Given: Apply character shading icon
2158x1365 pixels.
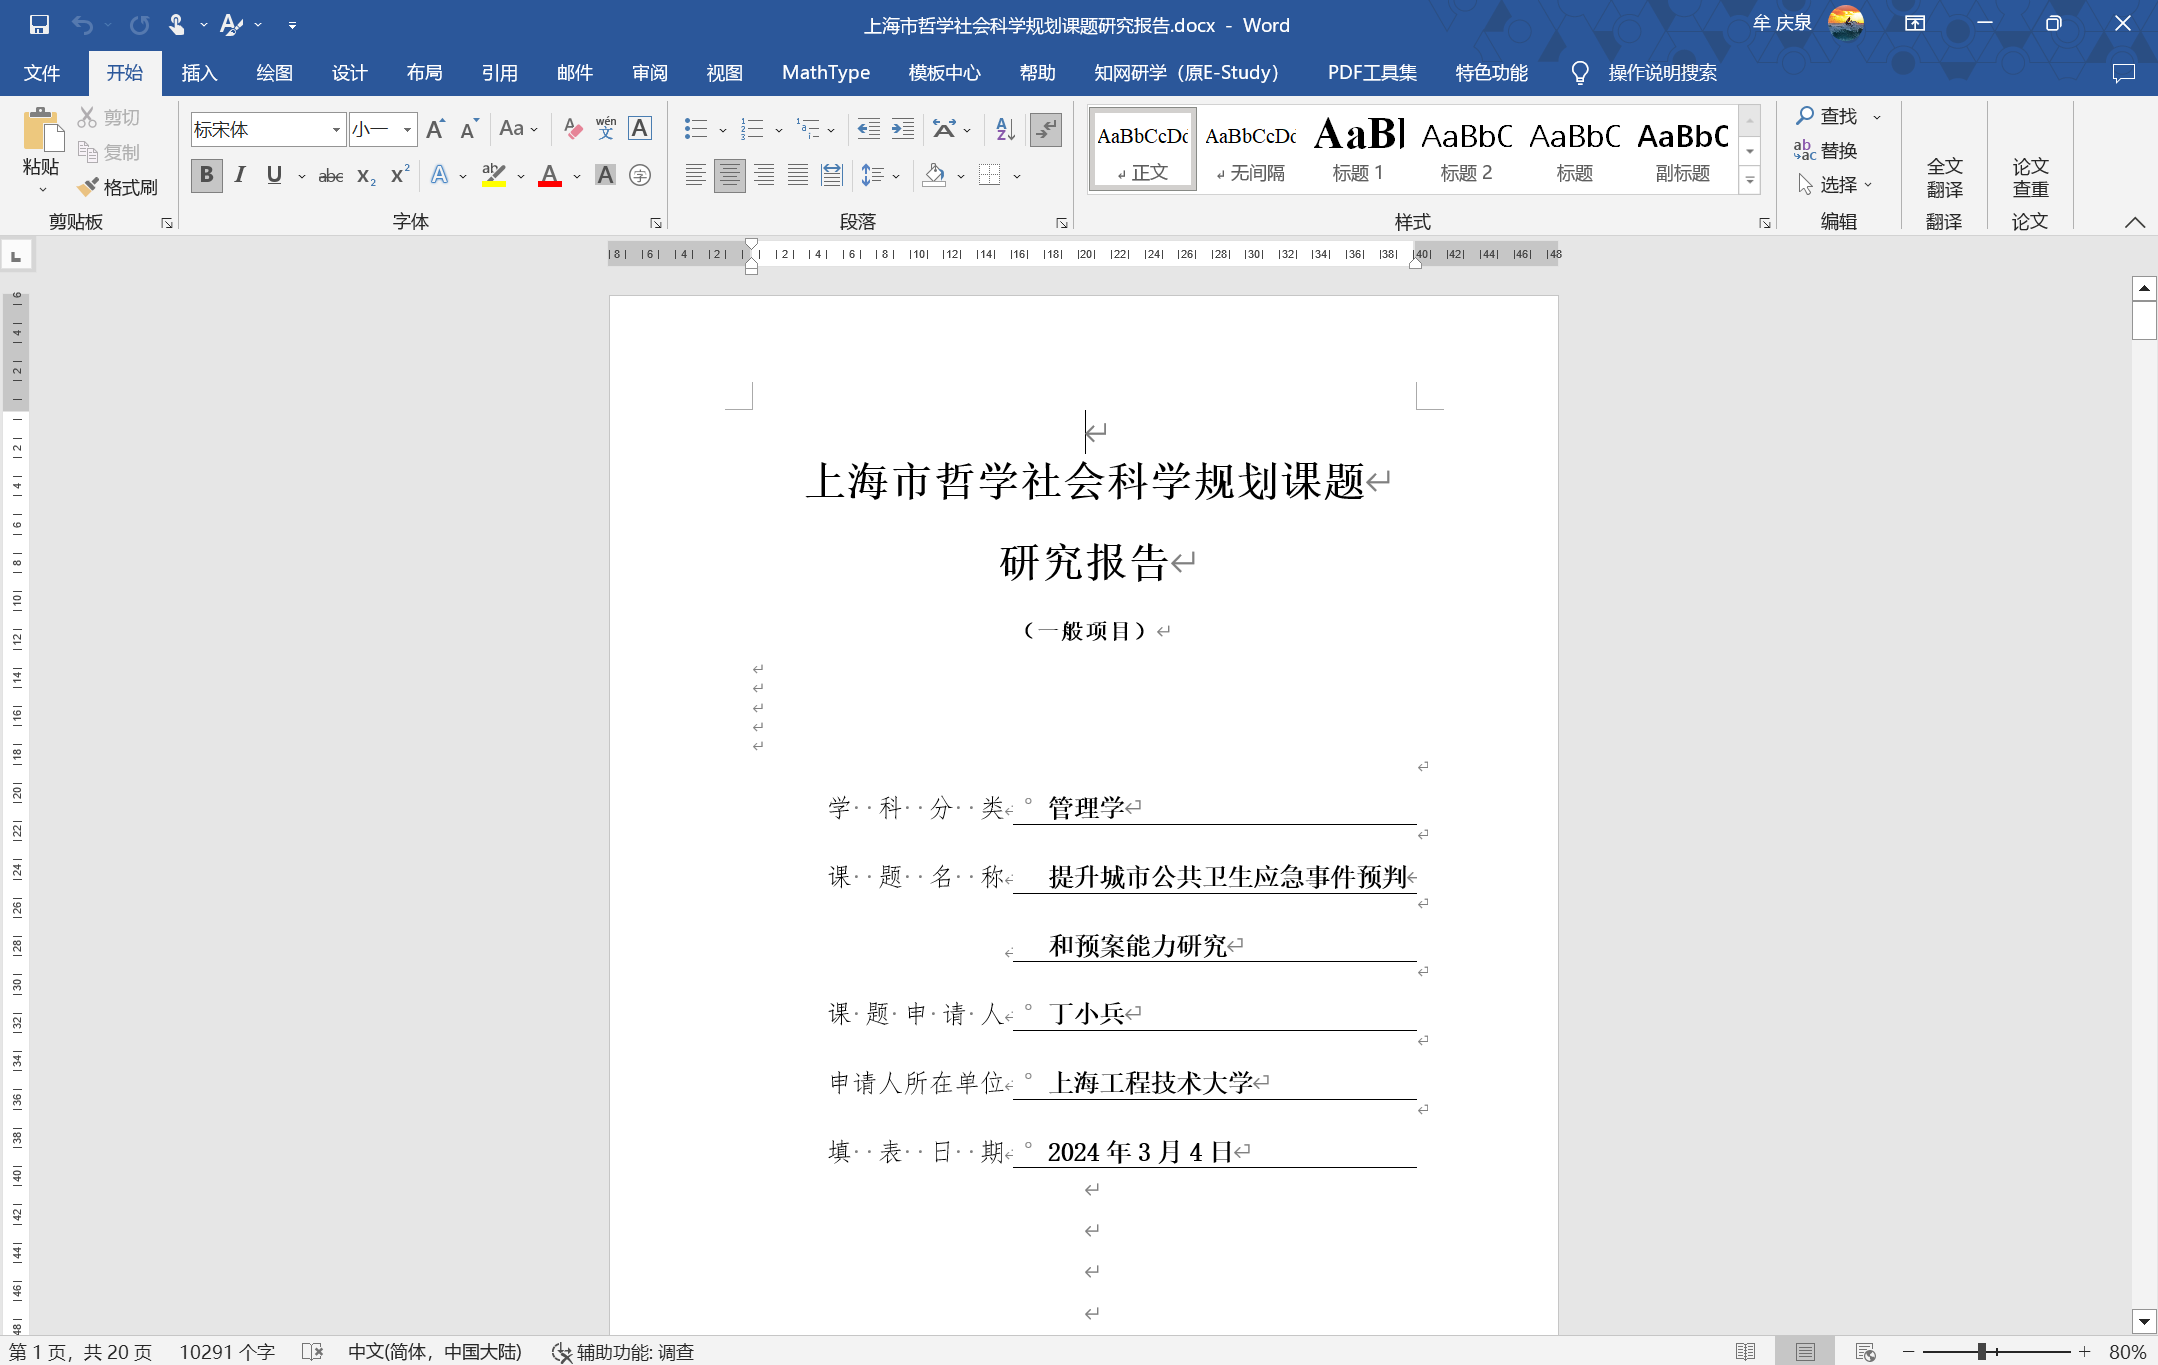Looking at the screenshot, I should (605, 176).
